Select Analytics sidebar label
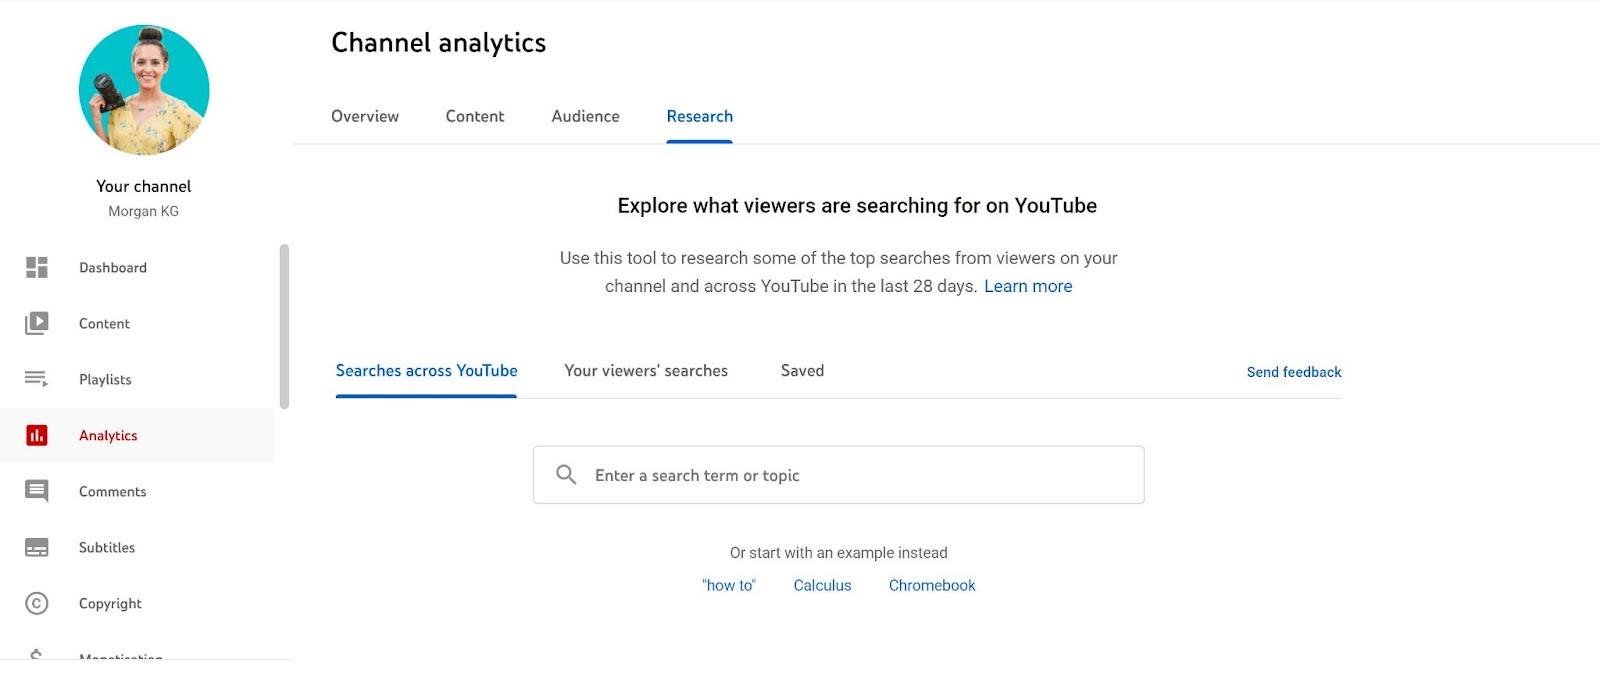The image size is (1600, 673). coord(108,435)
